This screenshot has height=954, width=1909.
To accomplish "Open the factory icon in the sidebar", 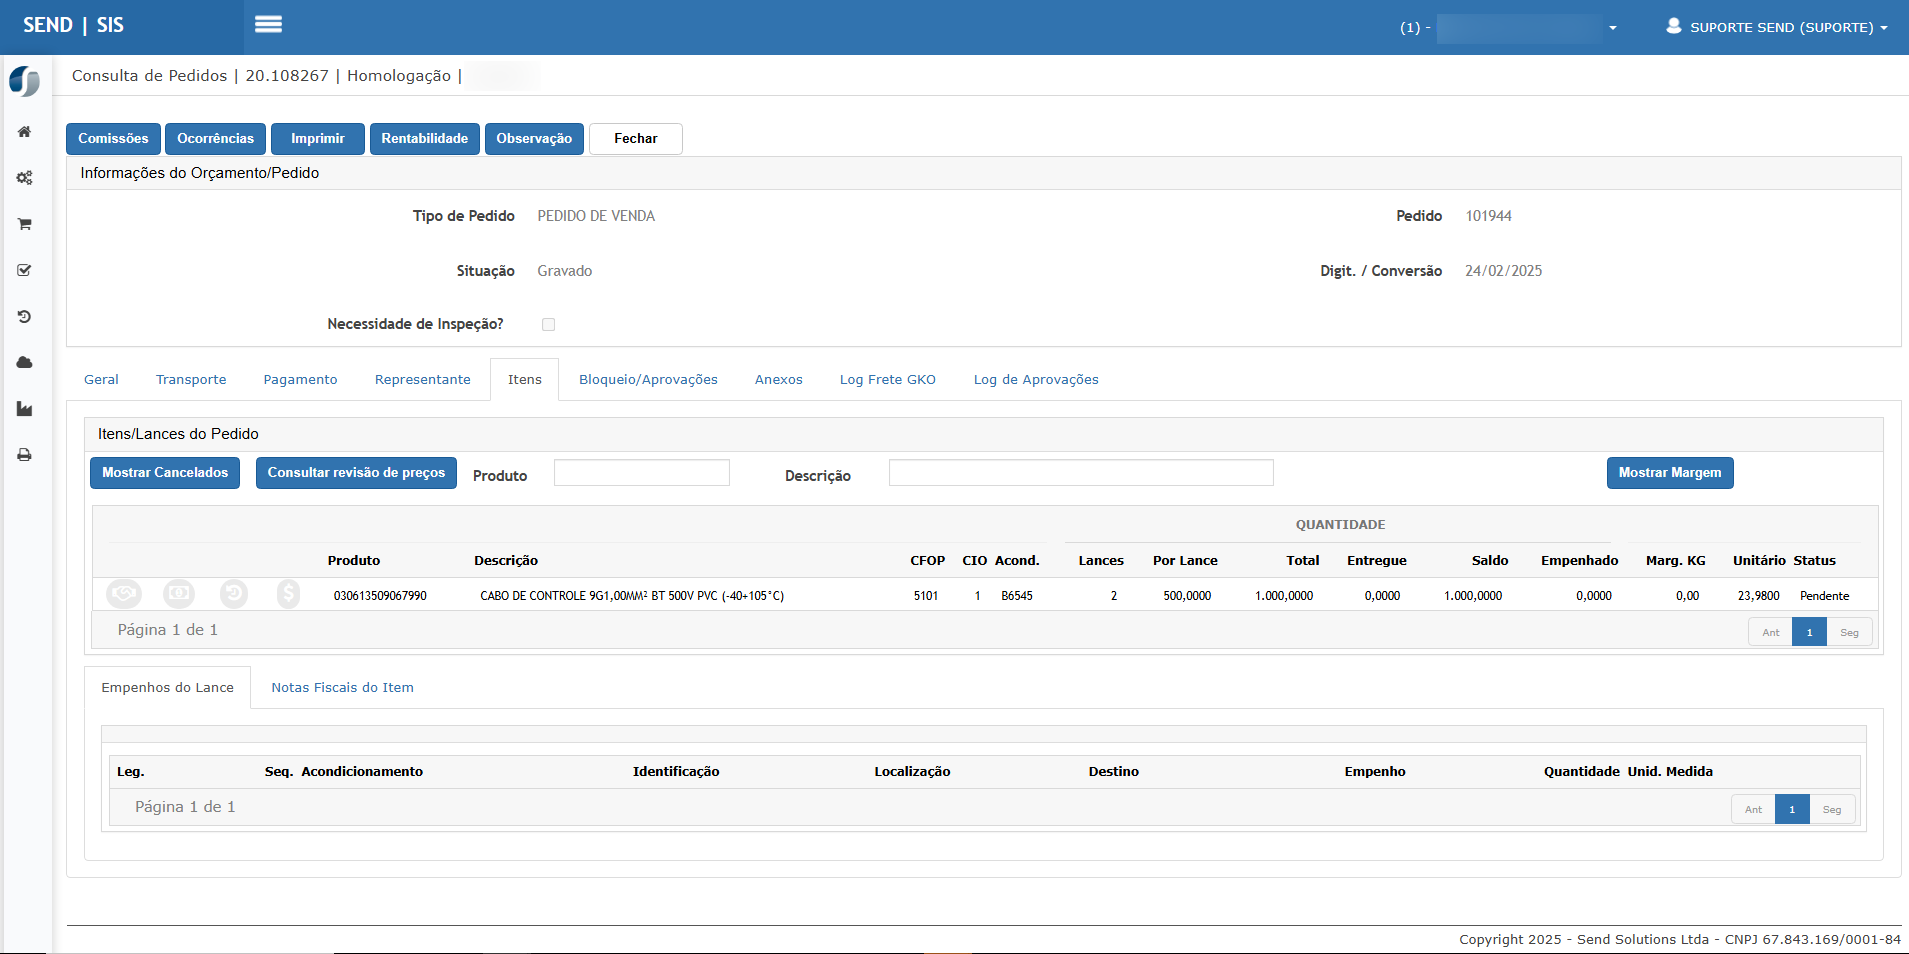I will point(25,409).
